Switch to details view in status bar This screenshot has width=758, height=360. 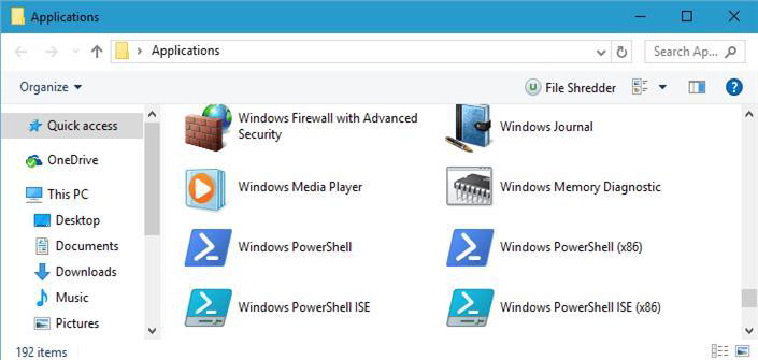click(720, 351)
